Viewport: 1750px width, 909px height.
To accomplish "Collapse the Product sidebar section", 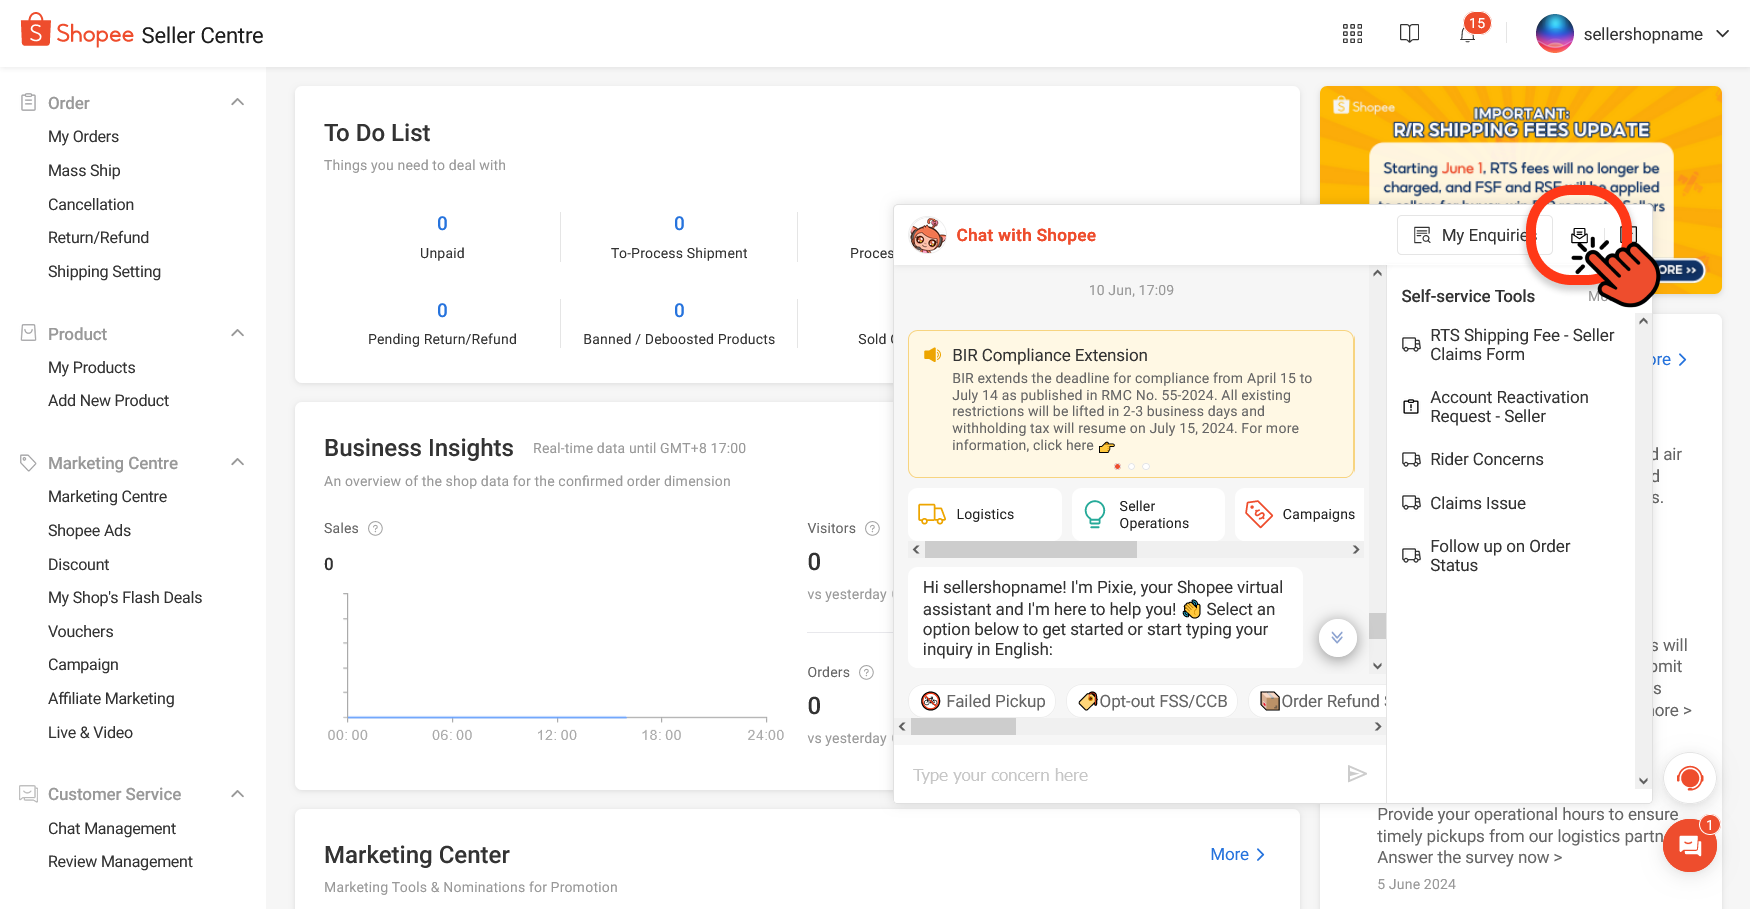I will click(238, 333).
